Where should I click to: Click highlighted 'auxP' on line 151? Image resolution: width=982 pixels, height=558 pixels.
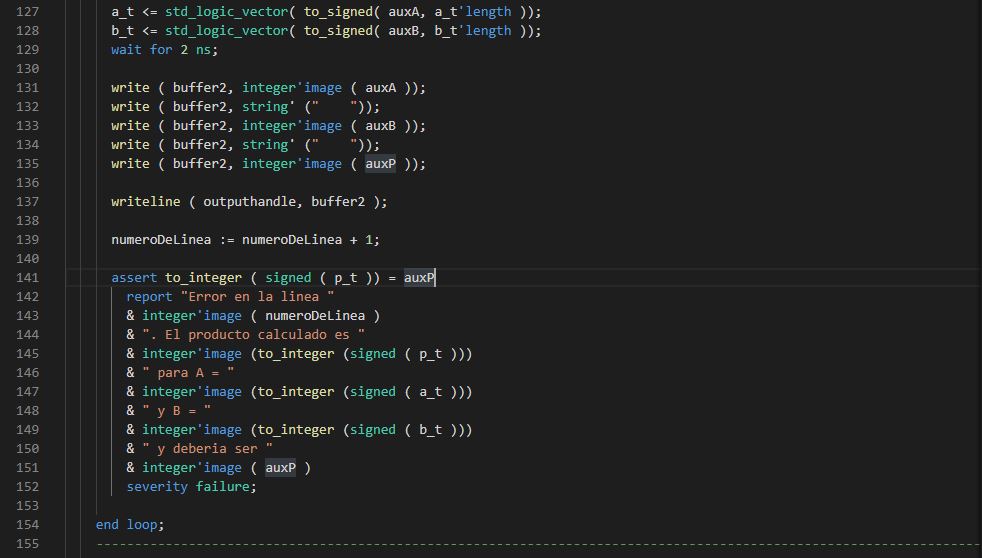click(x=280, y=468)
